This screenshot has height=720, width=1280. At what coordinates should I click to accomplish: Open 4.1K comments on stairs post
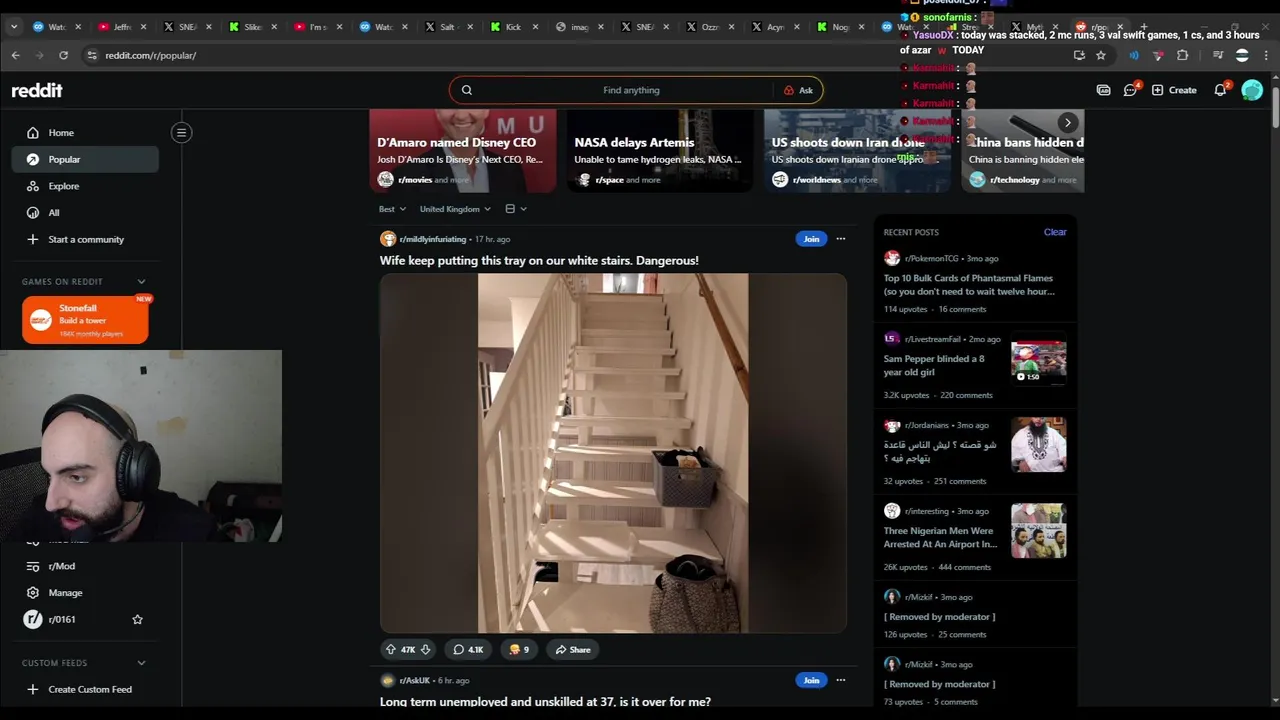point(467,650)
